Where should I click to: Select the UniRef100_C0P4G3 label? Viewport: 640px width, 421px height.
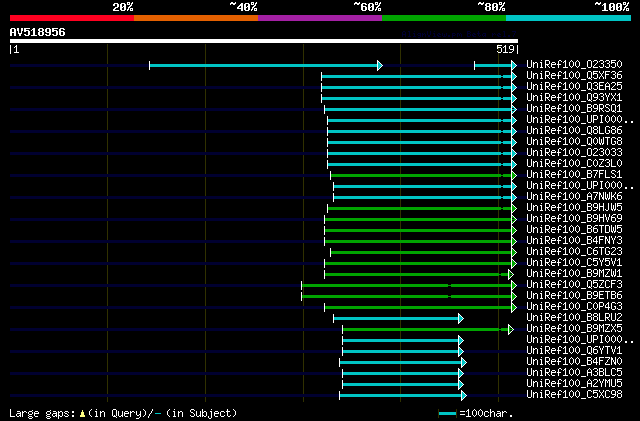[574, 307]
